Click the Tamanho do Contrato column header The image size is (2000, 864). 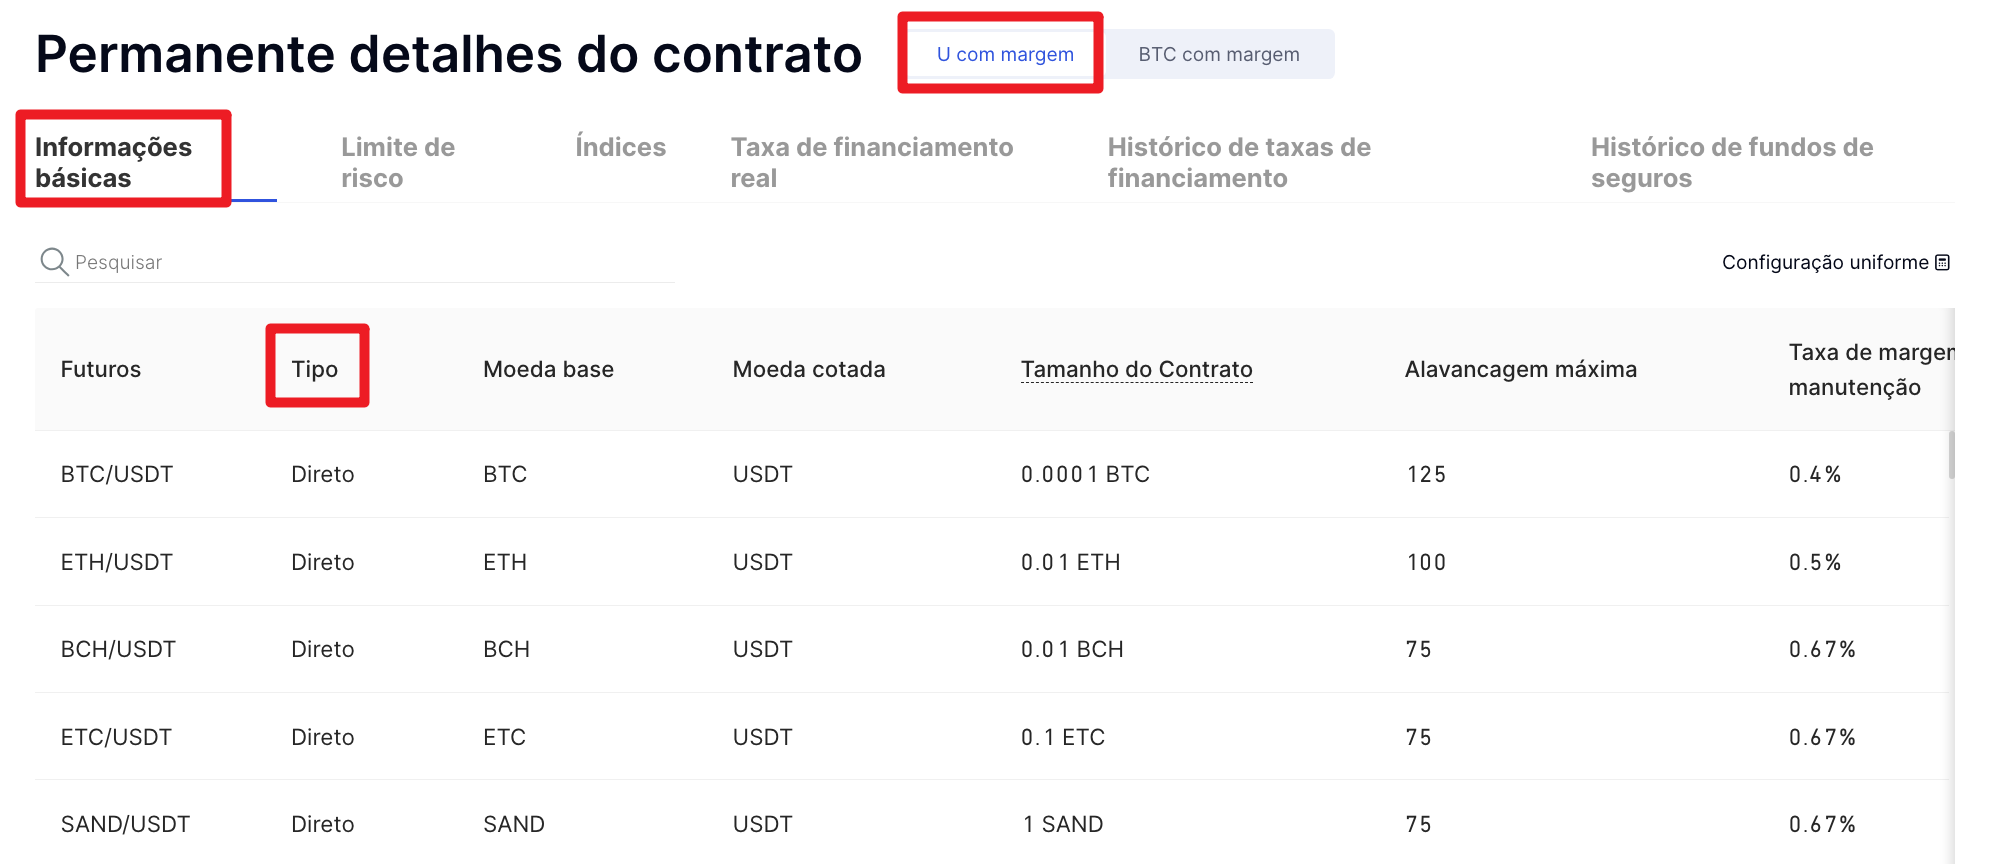[x=1136, y=369]
